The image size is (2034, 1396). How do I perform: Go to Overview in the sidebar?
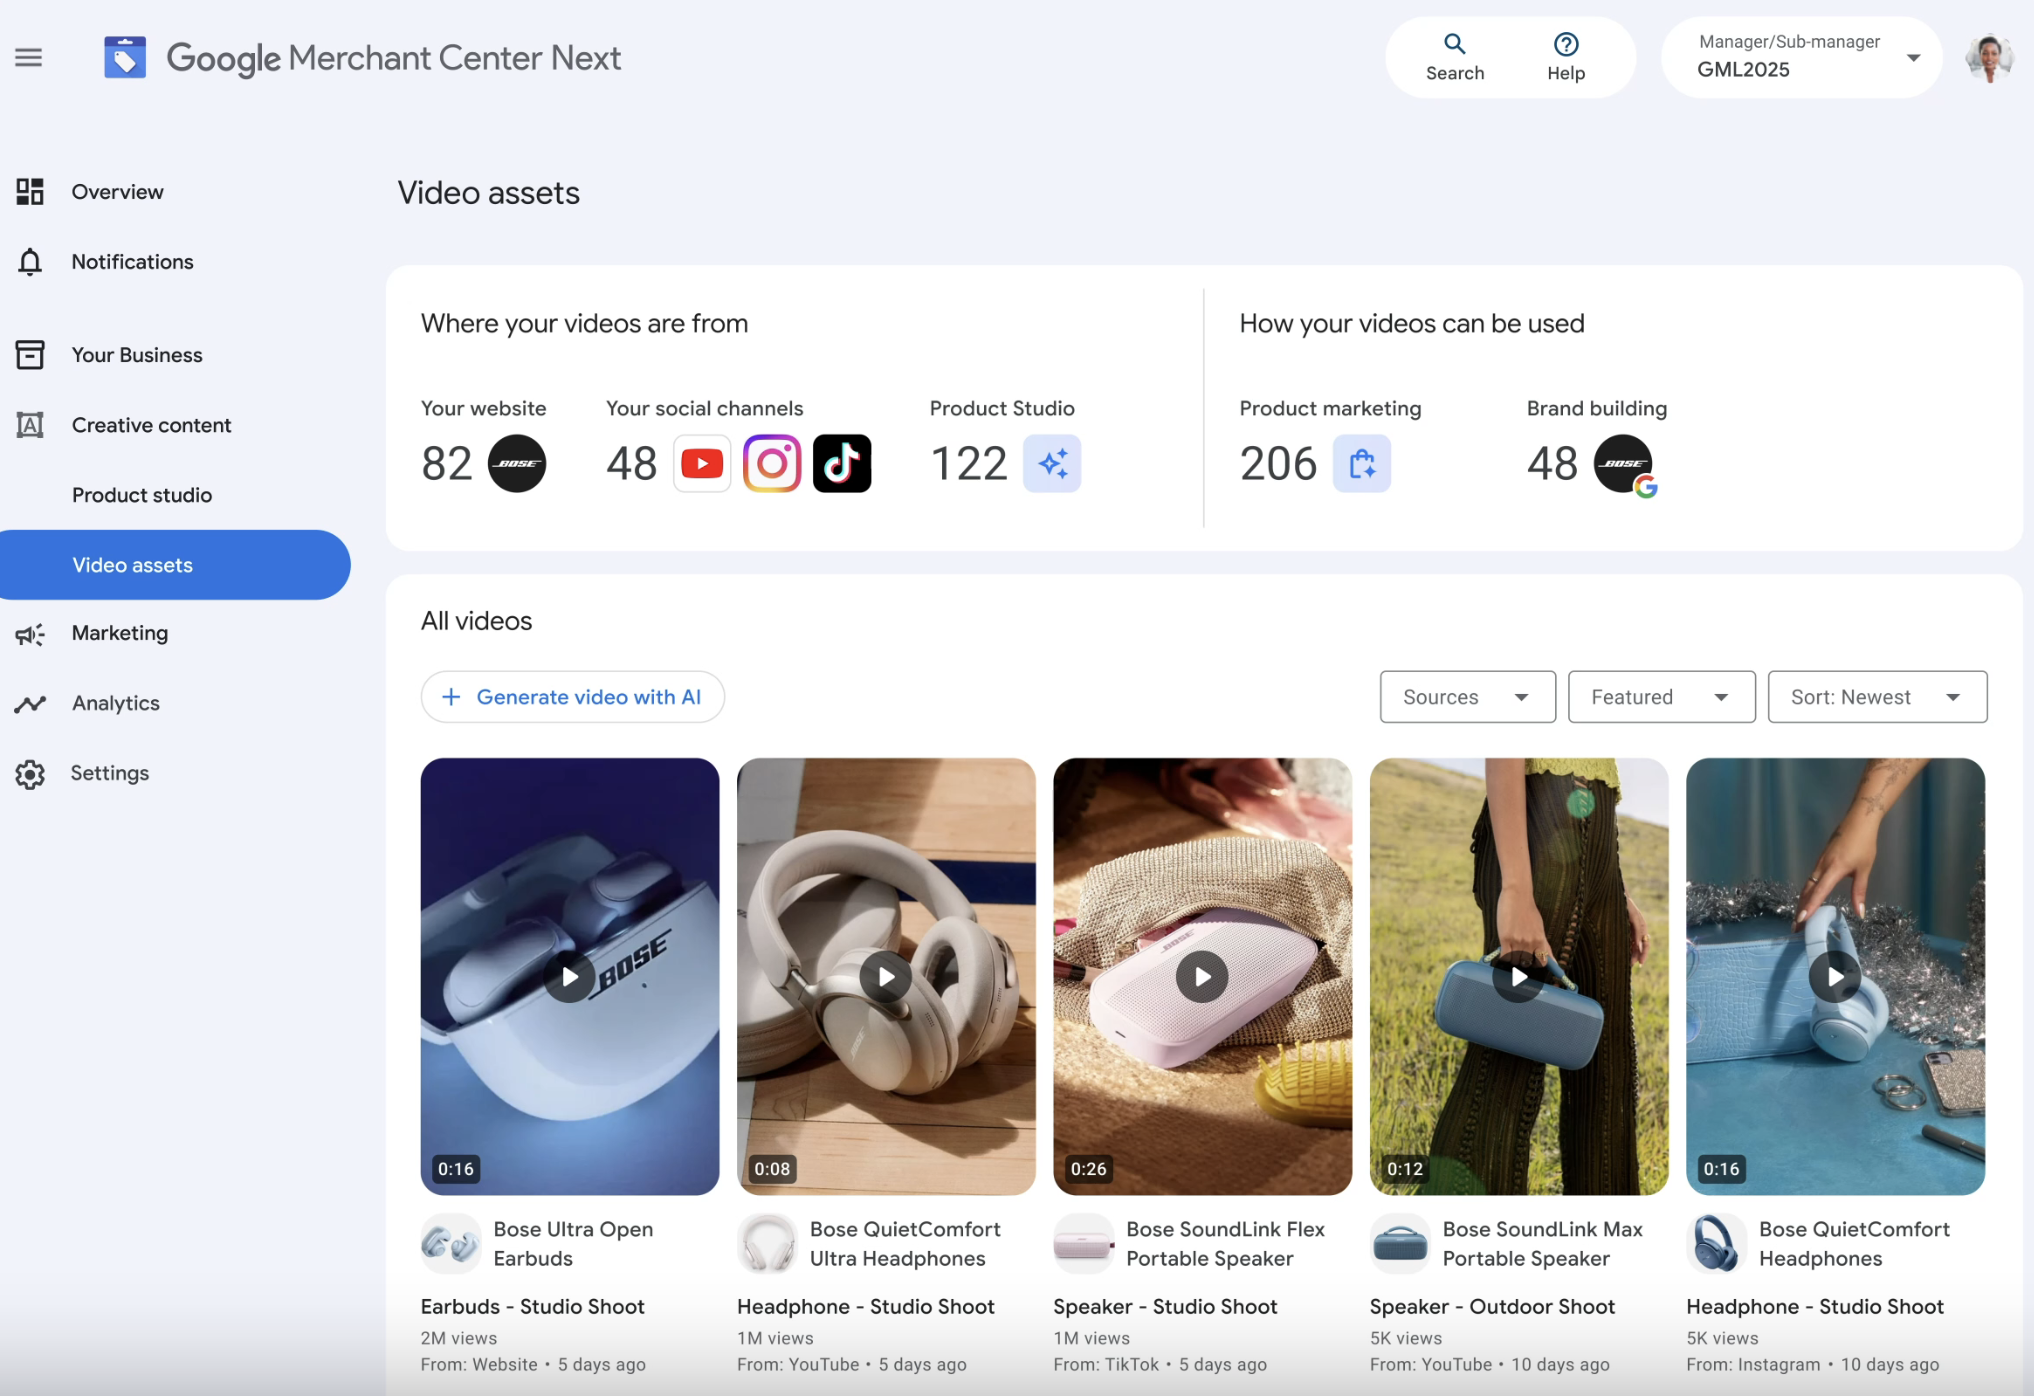point(117,191)
